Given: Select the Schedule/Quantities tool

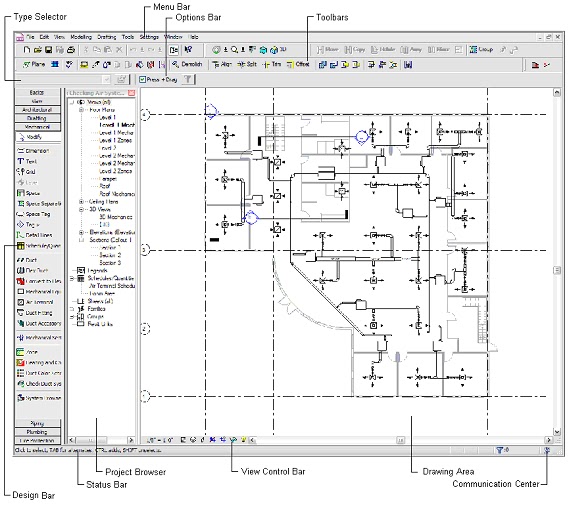Looking at the screenshot, I should [x=38, y=246].
